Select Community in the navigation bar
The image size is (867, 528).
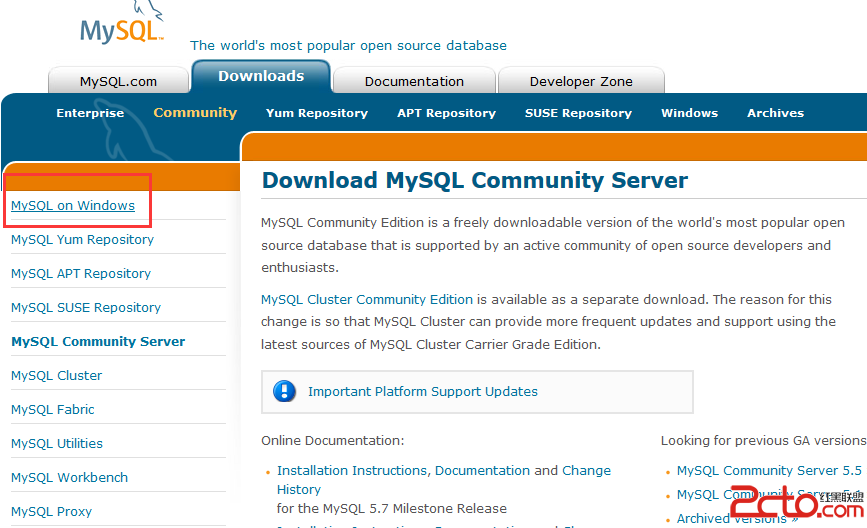(195, 113)
